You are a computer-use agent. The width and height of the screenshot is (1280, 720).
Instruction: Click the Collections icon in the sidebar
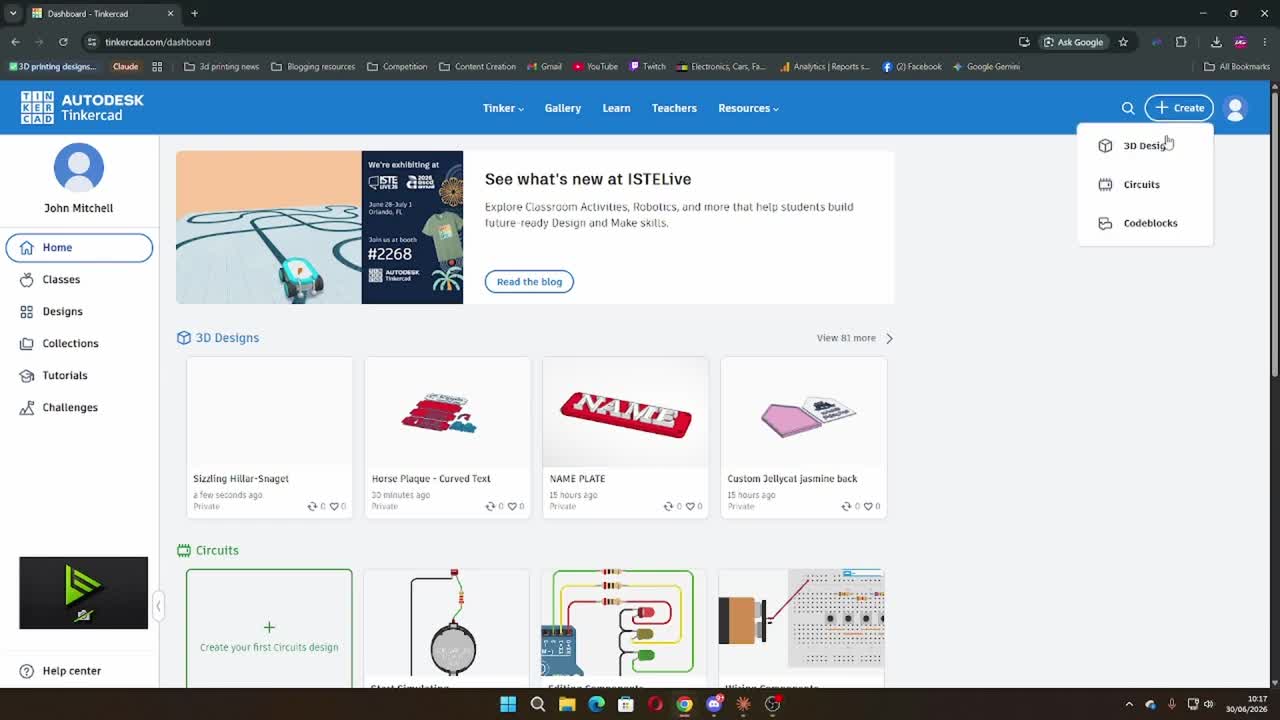click(x=26, y=344)
